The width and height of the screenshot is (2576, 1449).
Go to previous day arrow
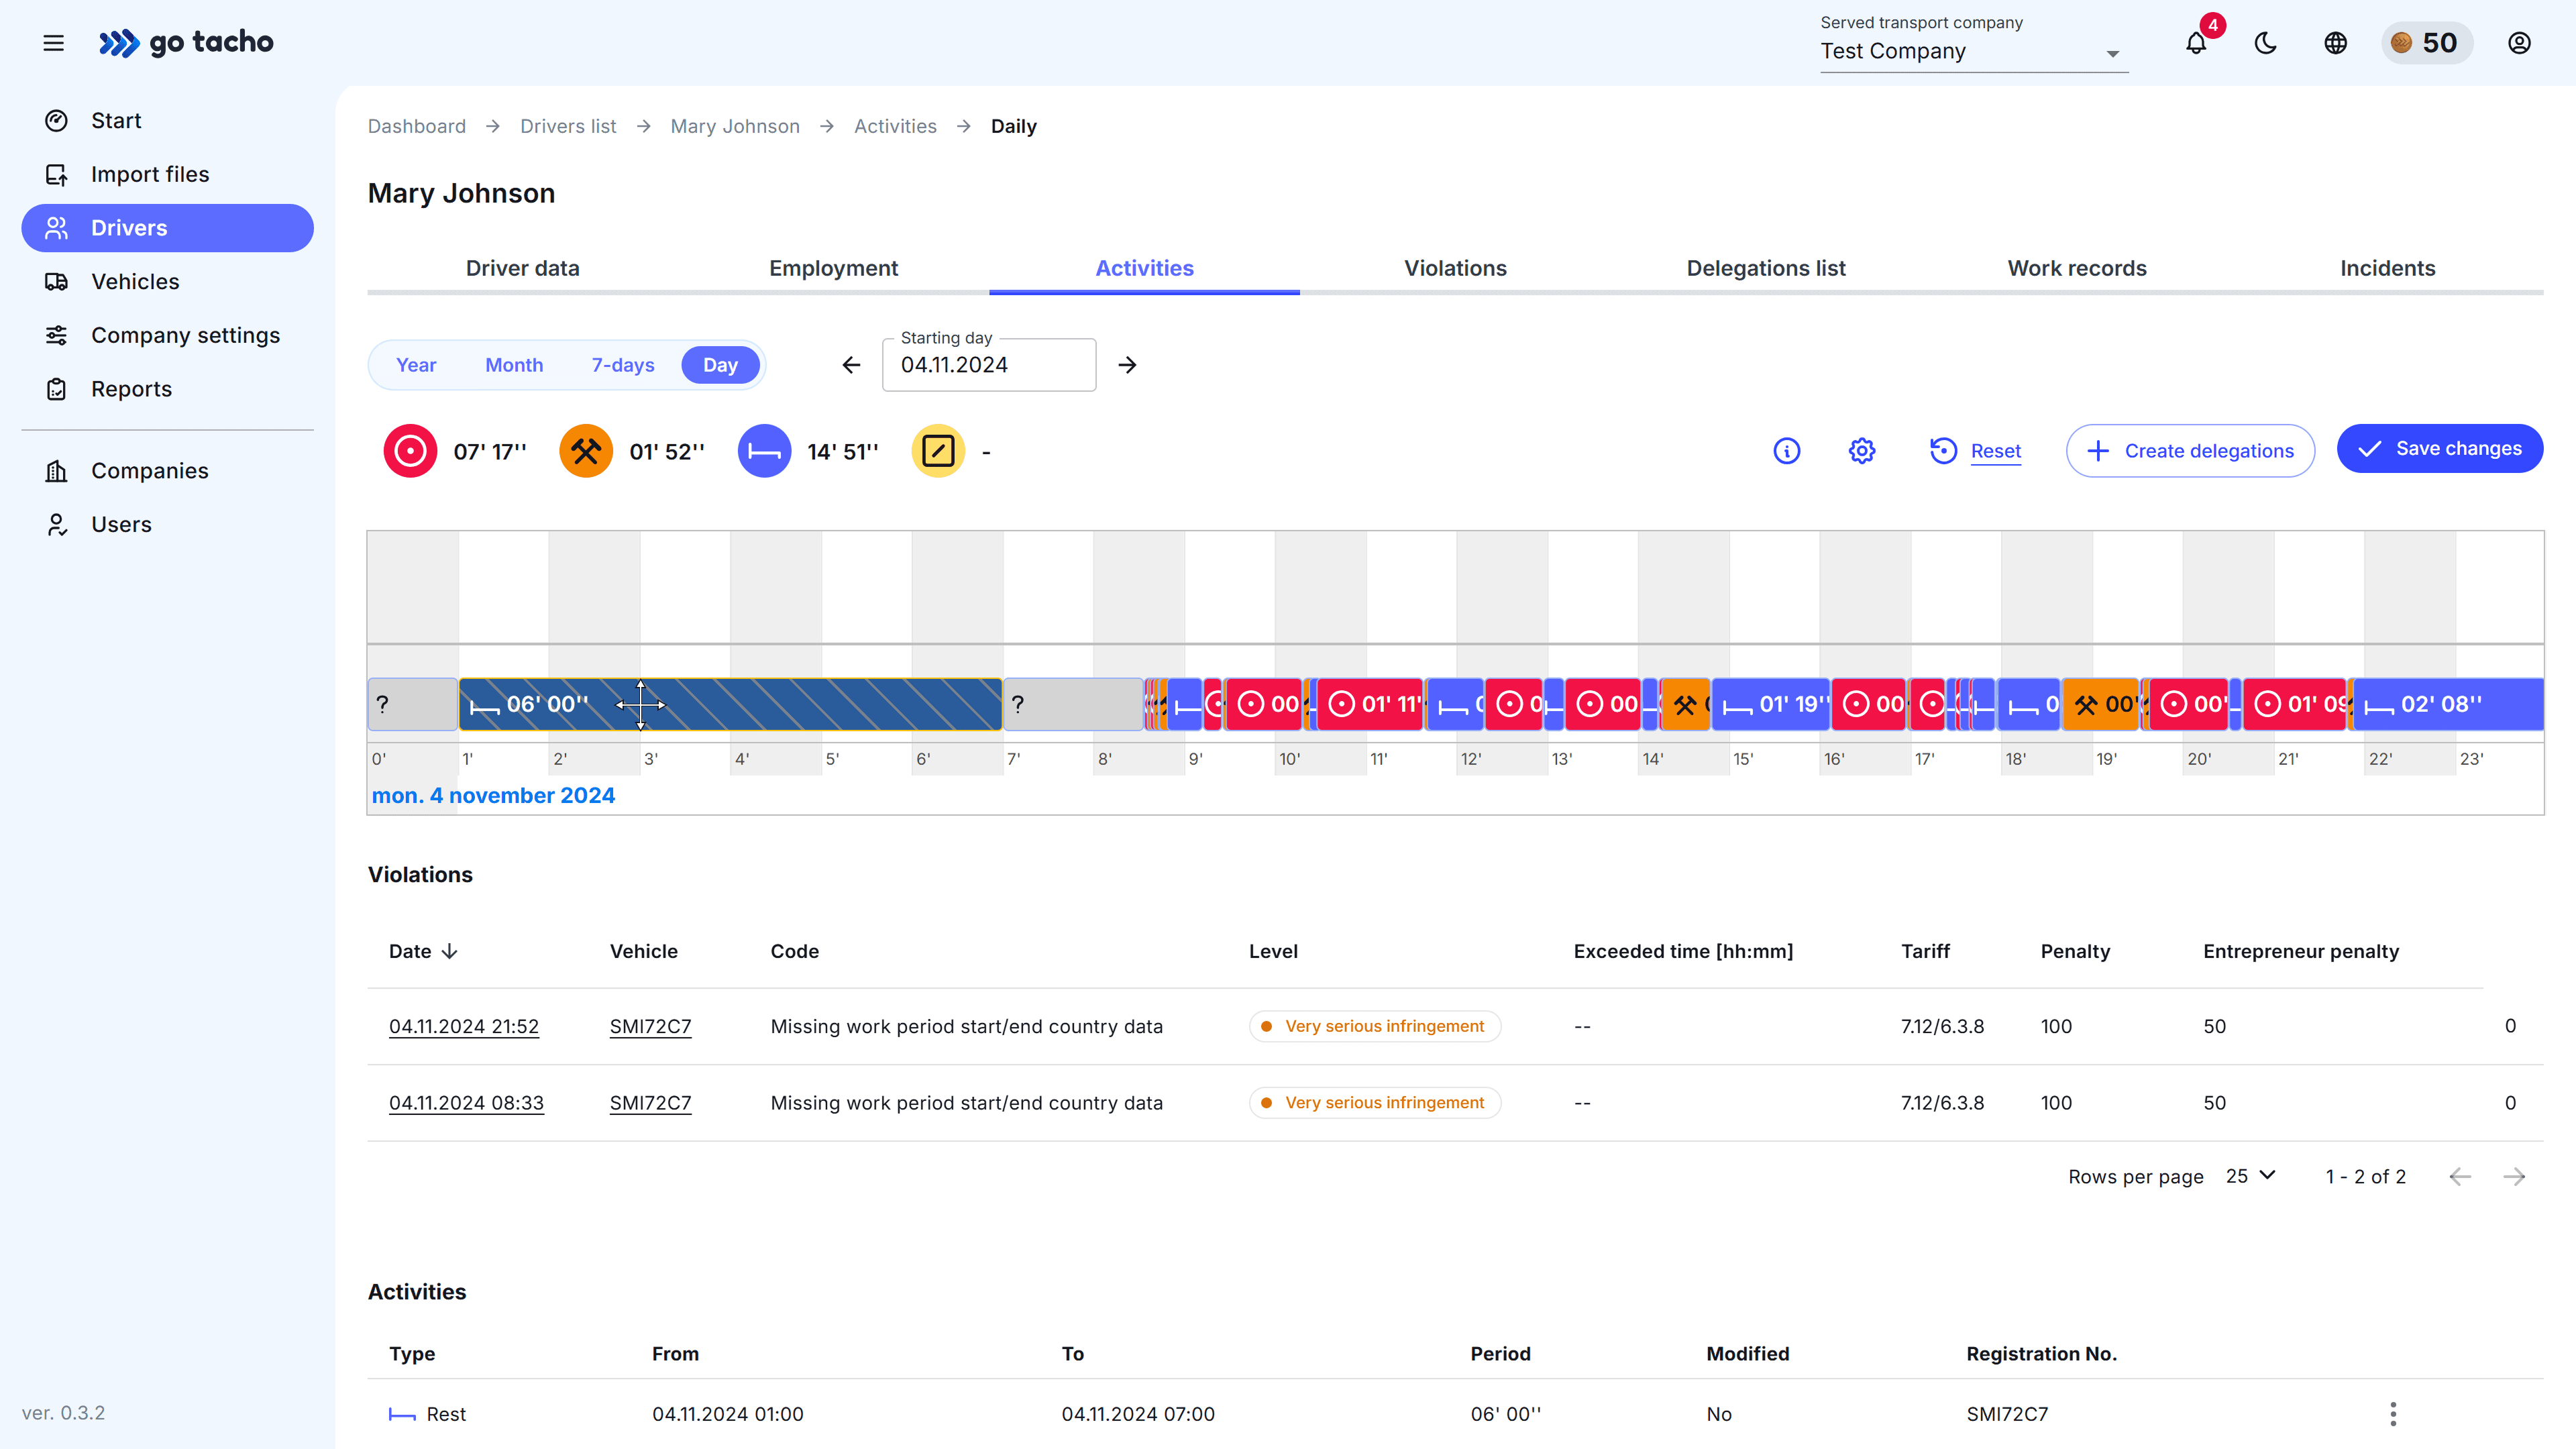(851, 365)
